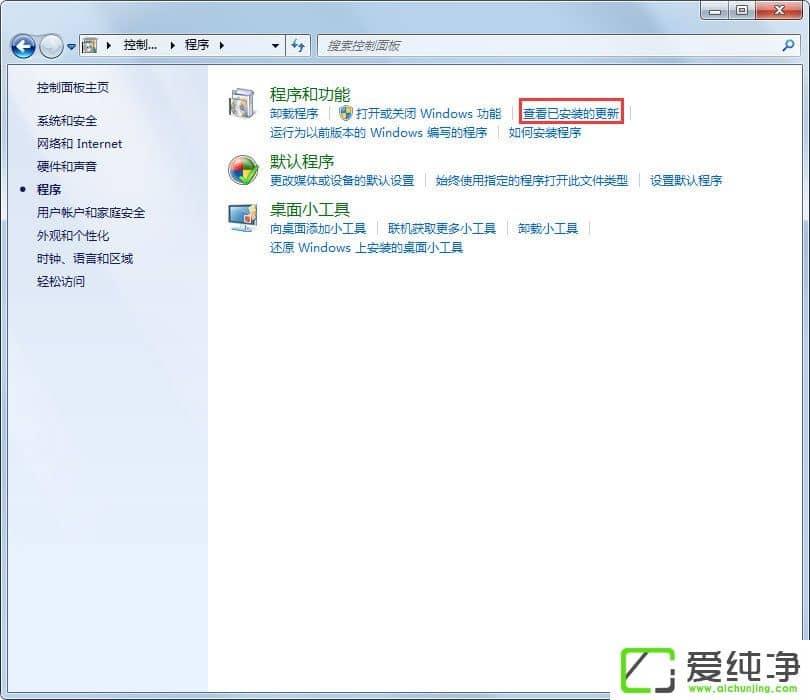The height and width of the screenshot is (700, 810).
Task: Expand the address bar breadcrumb dropdown
Action: (277, 45)
